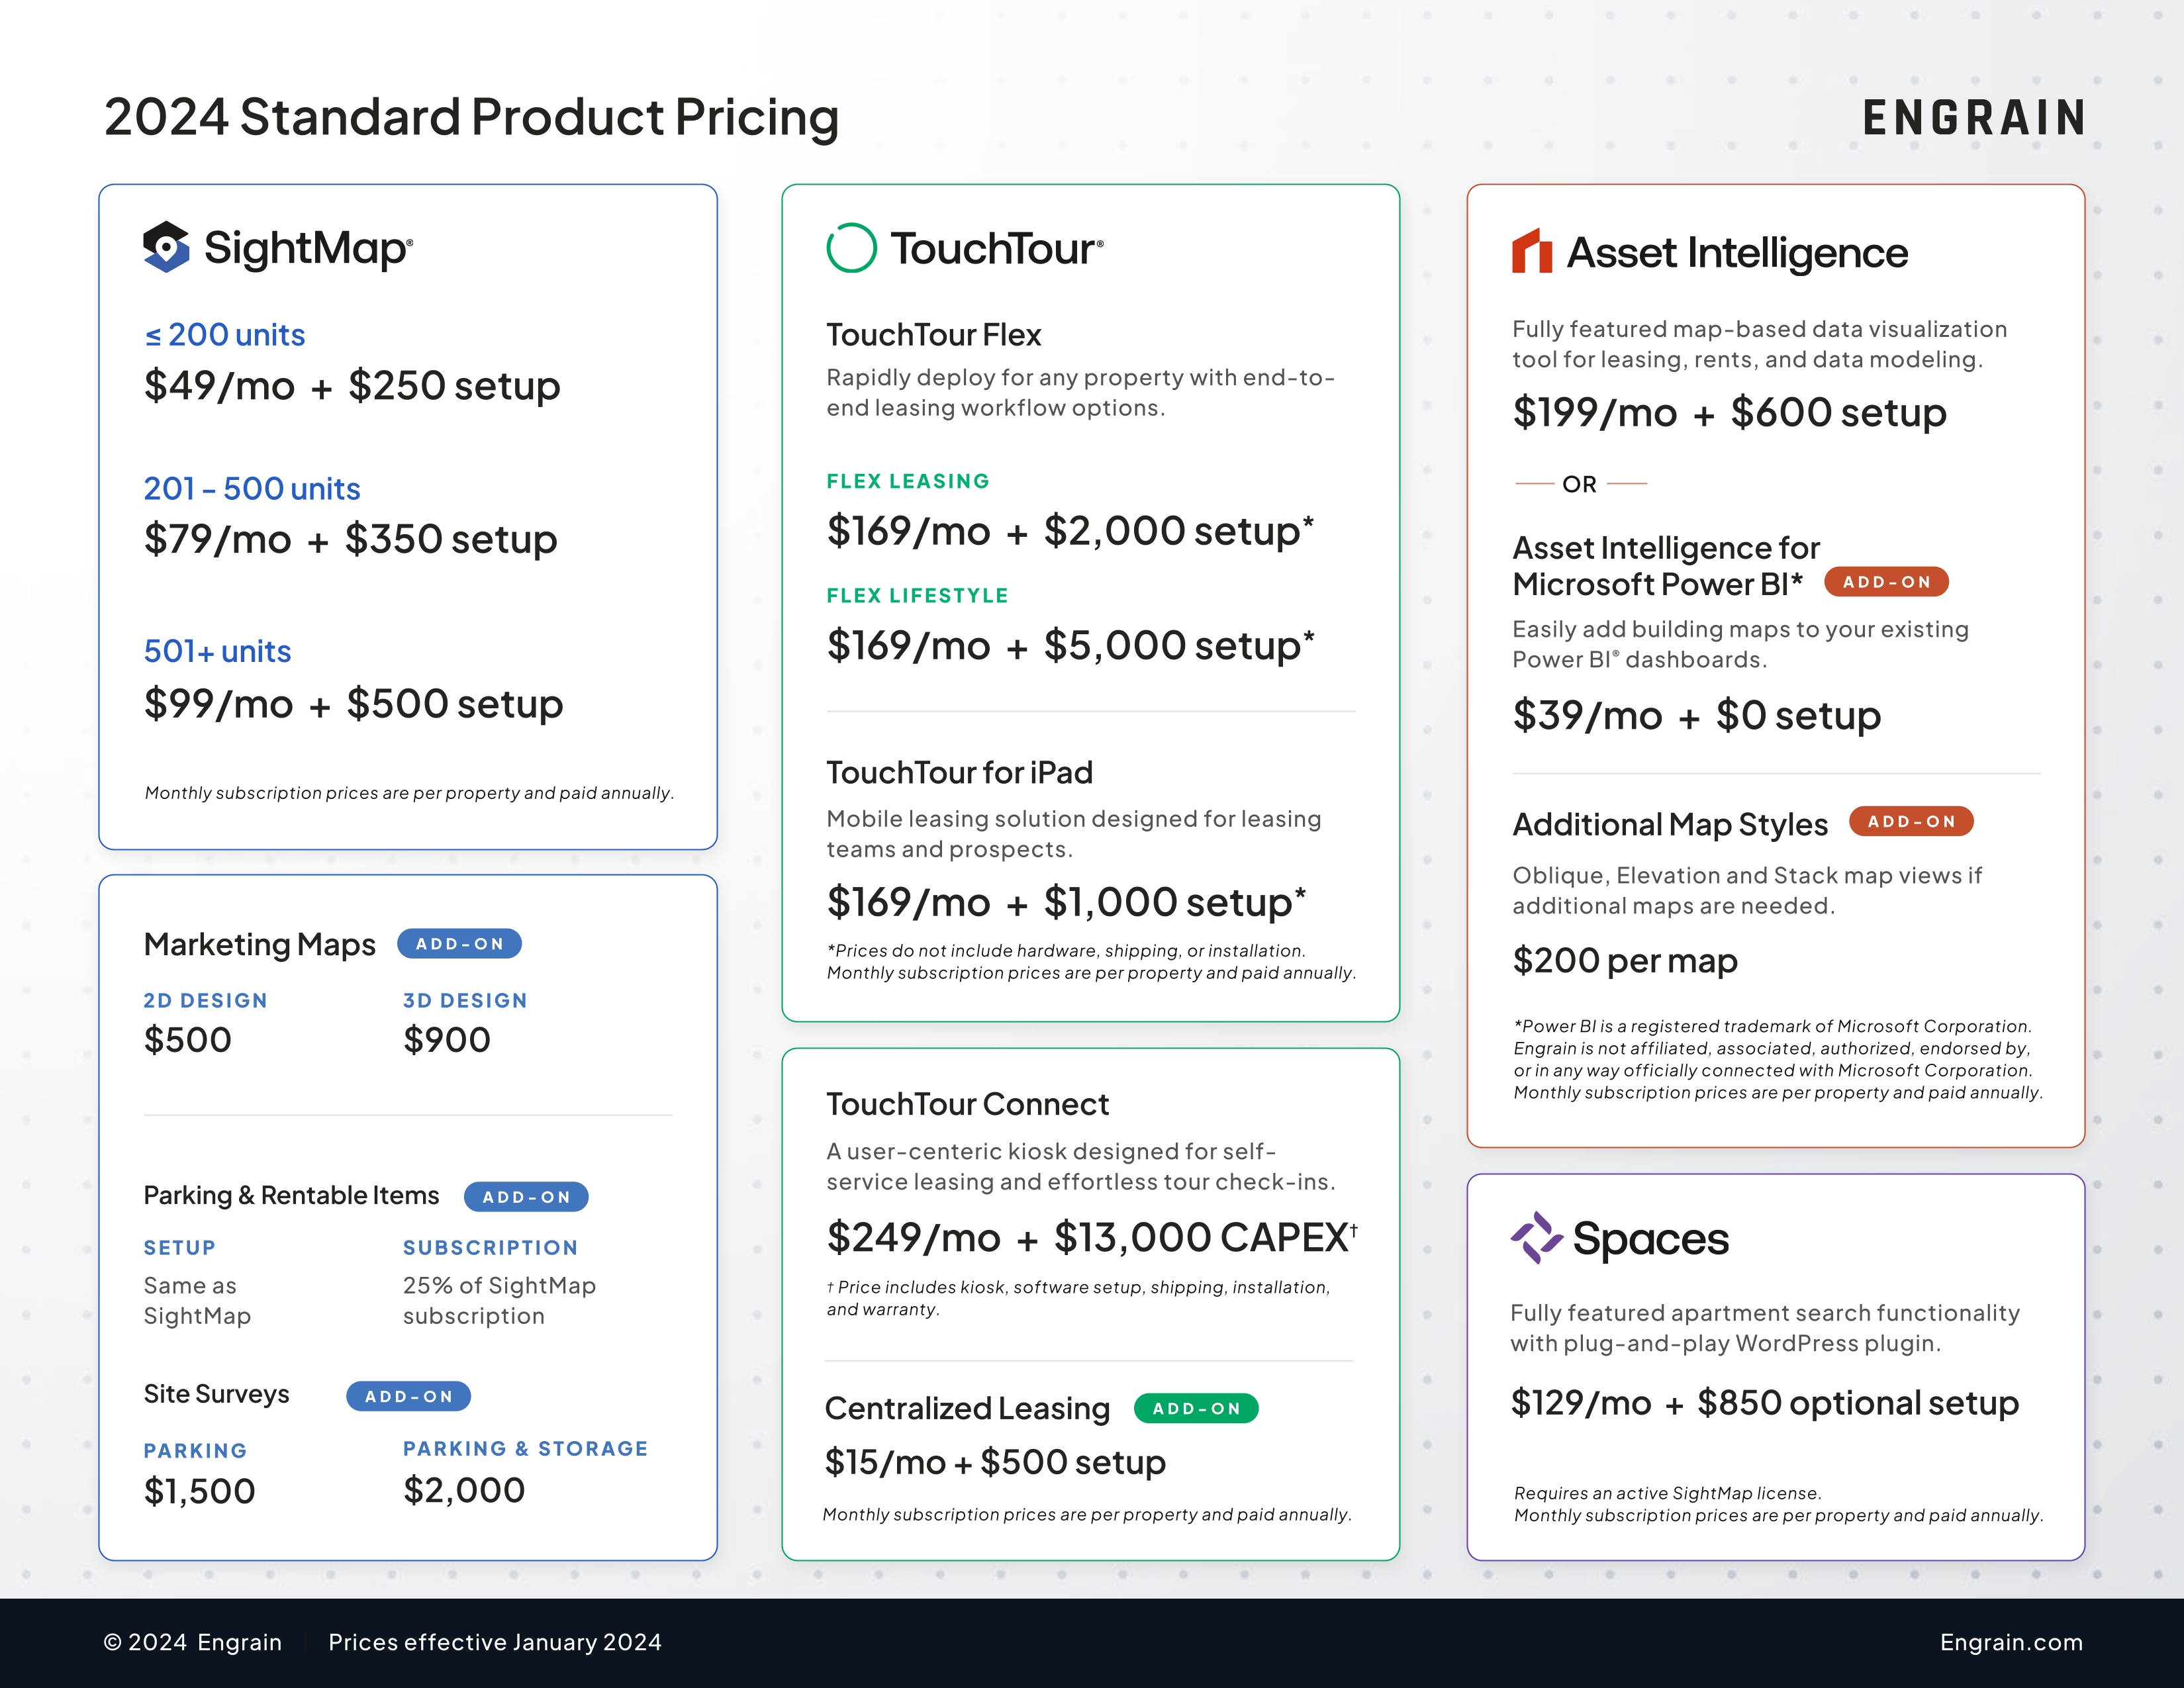This screenshot has height=1688, width=2184.
Task: Click the 'Additional Map Styles' heading
Action: point(1670,825)
